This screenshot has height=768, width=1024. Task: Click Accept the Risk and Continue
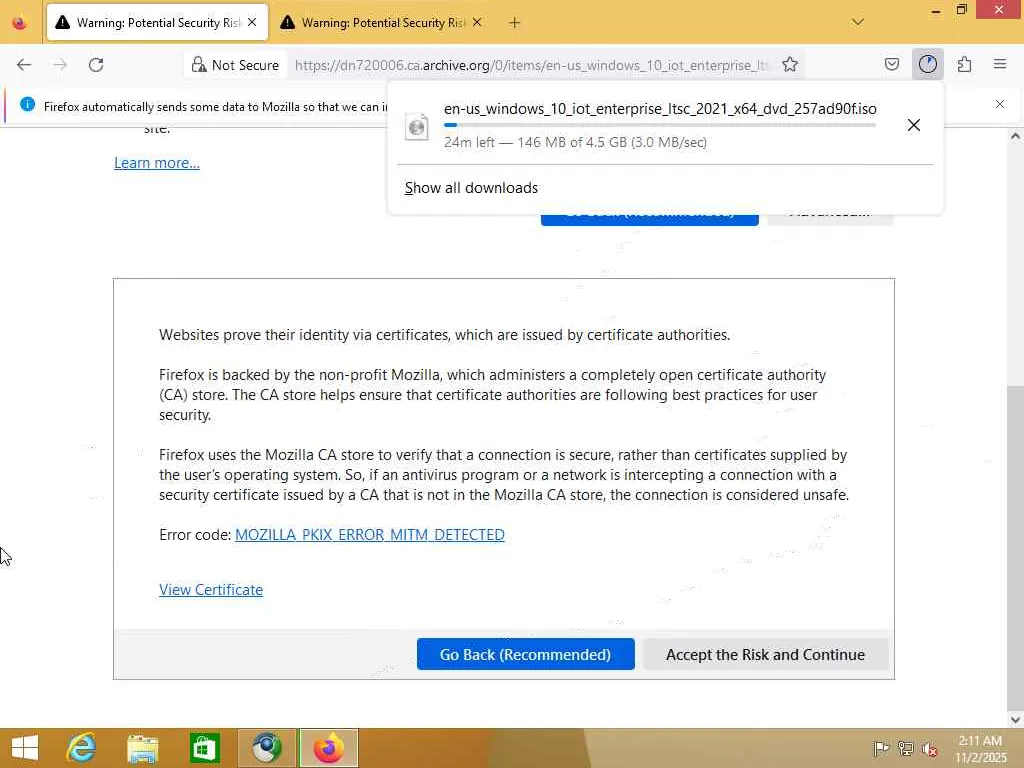(x=765, y=654)
